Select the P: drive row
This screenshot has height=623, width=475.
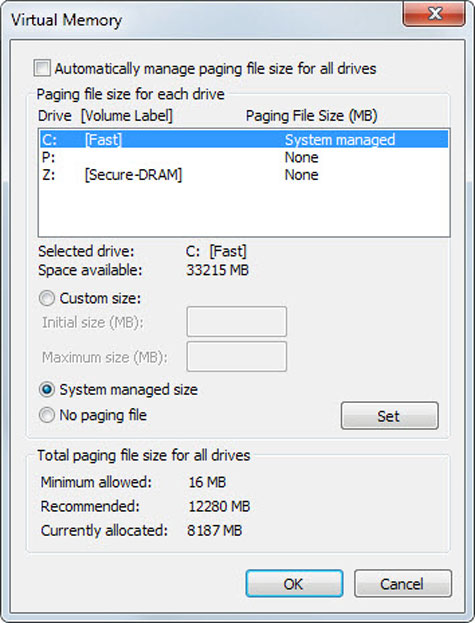244,157
